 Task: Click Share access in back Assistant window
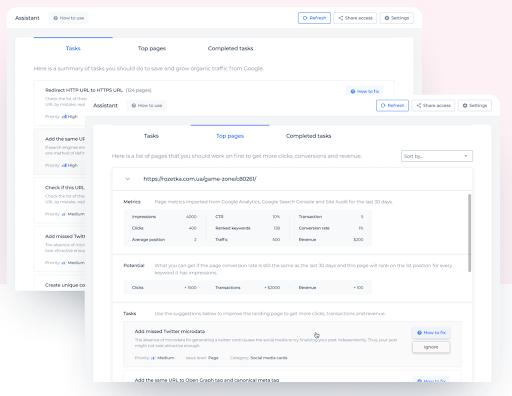tap(355, 18)
